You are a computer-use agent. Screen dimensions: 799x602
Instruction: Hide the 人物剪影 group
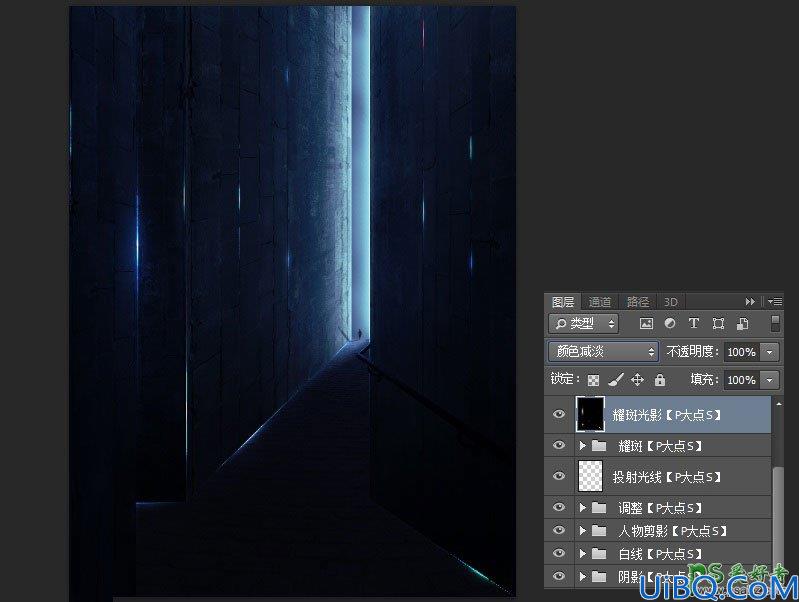coord(559,530)
